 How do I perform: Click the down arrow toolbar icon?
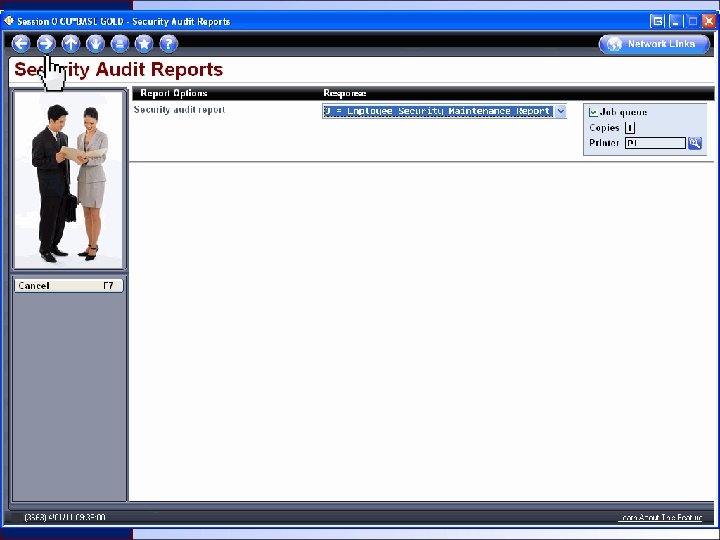point(96,44)
